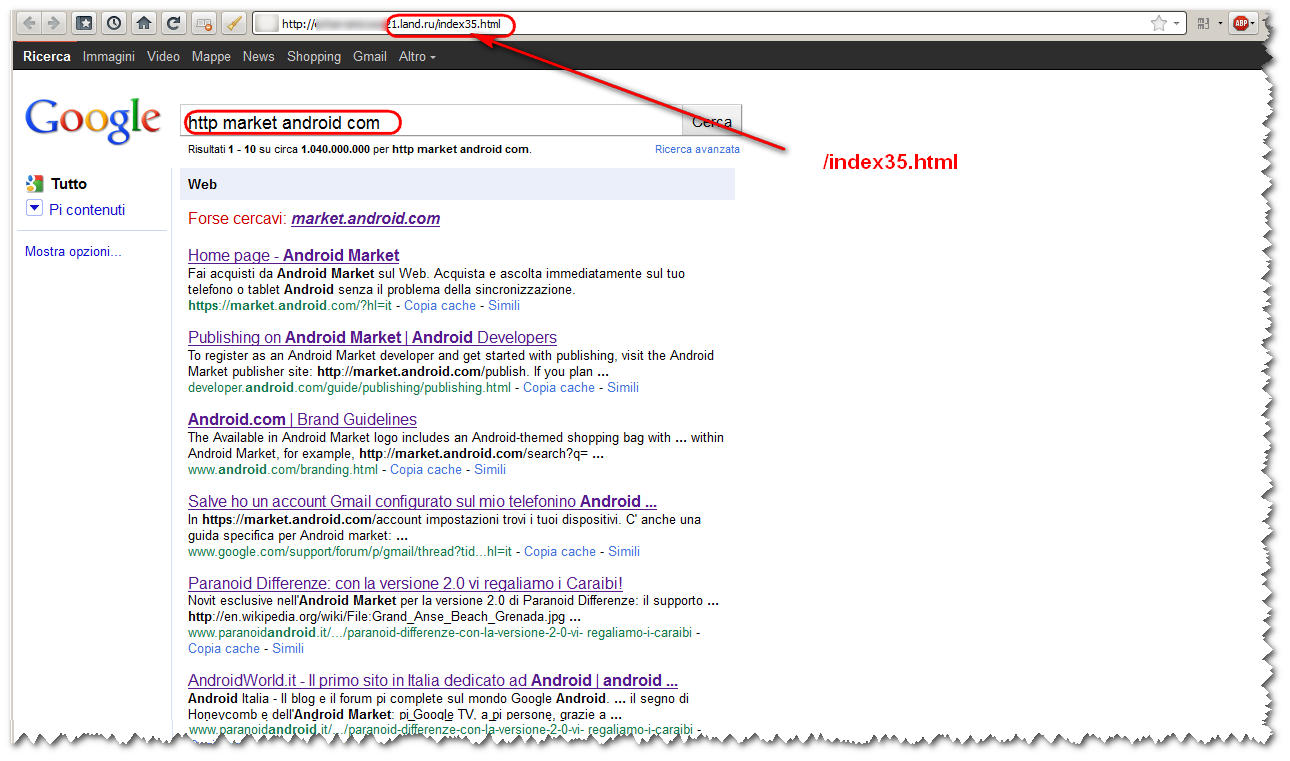Open Copia cache for the Paranoid Differenze result
Viewport: 1290px width, 761px height.
(224, 649)
